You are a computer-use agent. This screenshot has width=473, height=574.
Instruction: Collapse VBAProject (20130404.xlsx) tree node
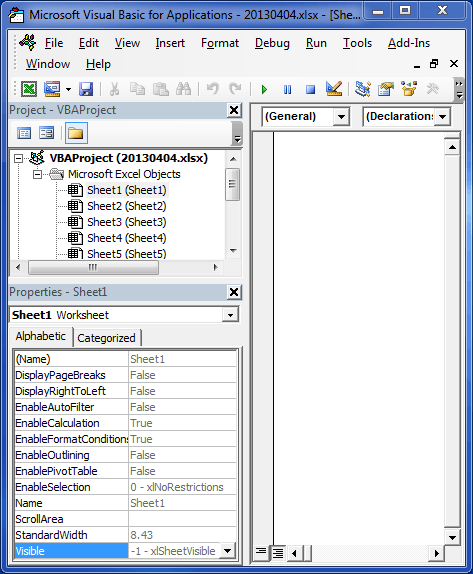(x=18, y=159)
